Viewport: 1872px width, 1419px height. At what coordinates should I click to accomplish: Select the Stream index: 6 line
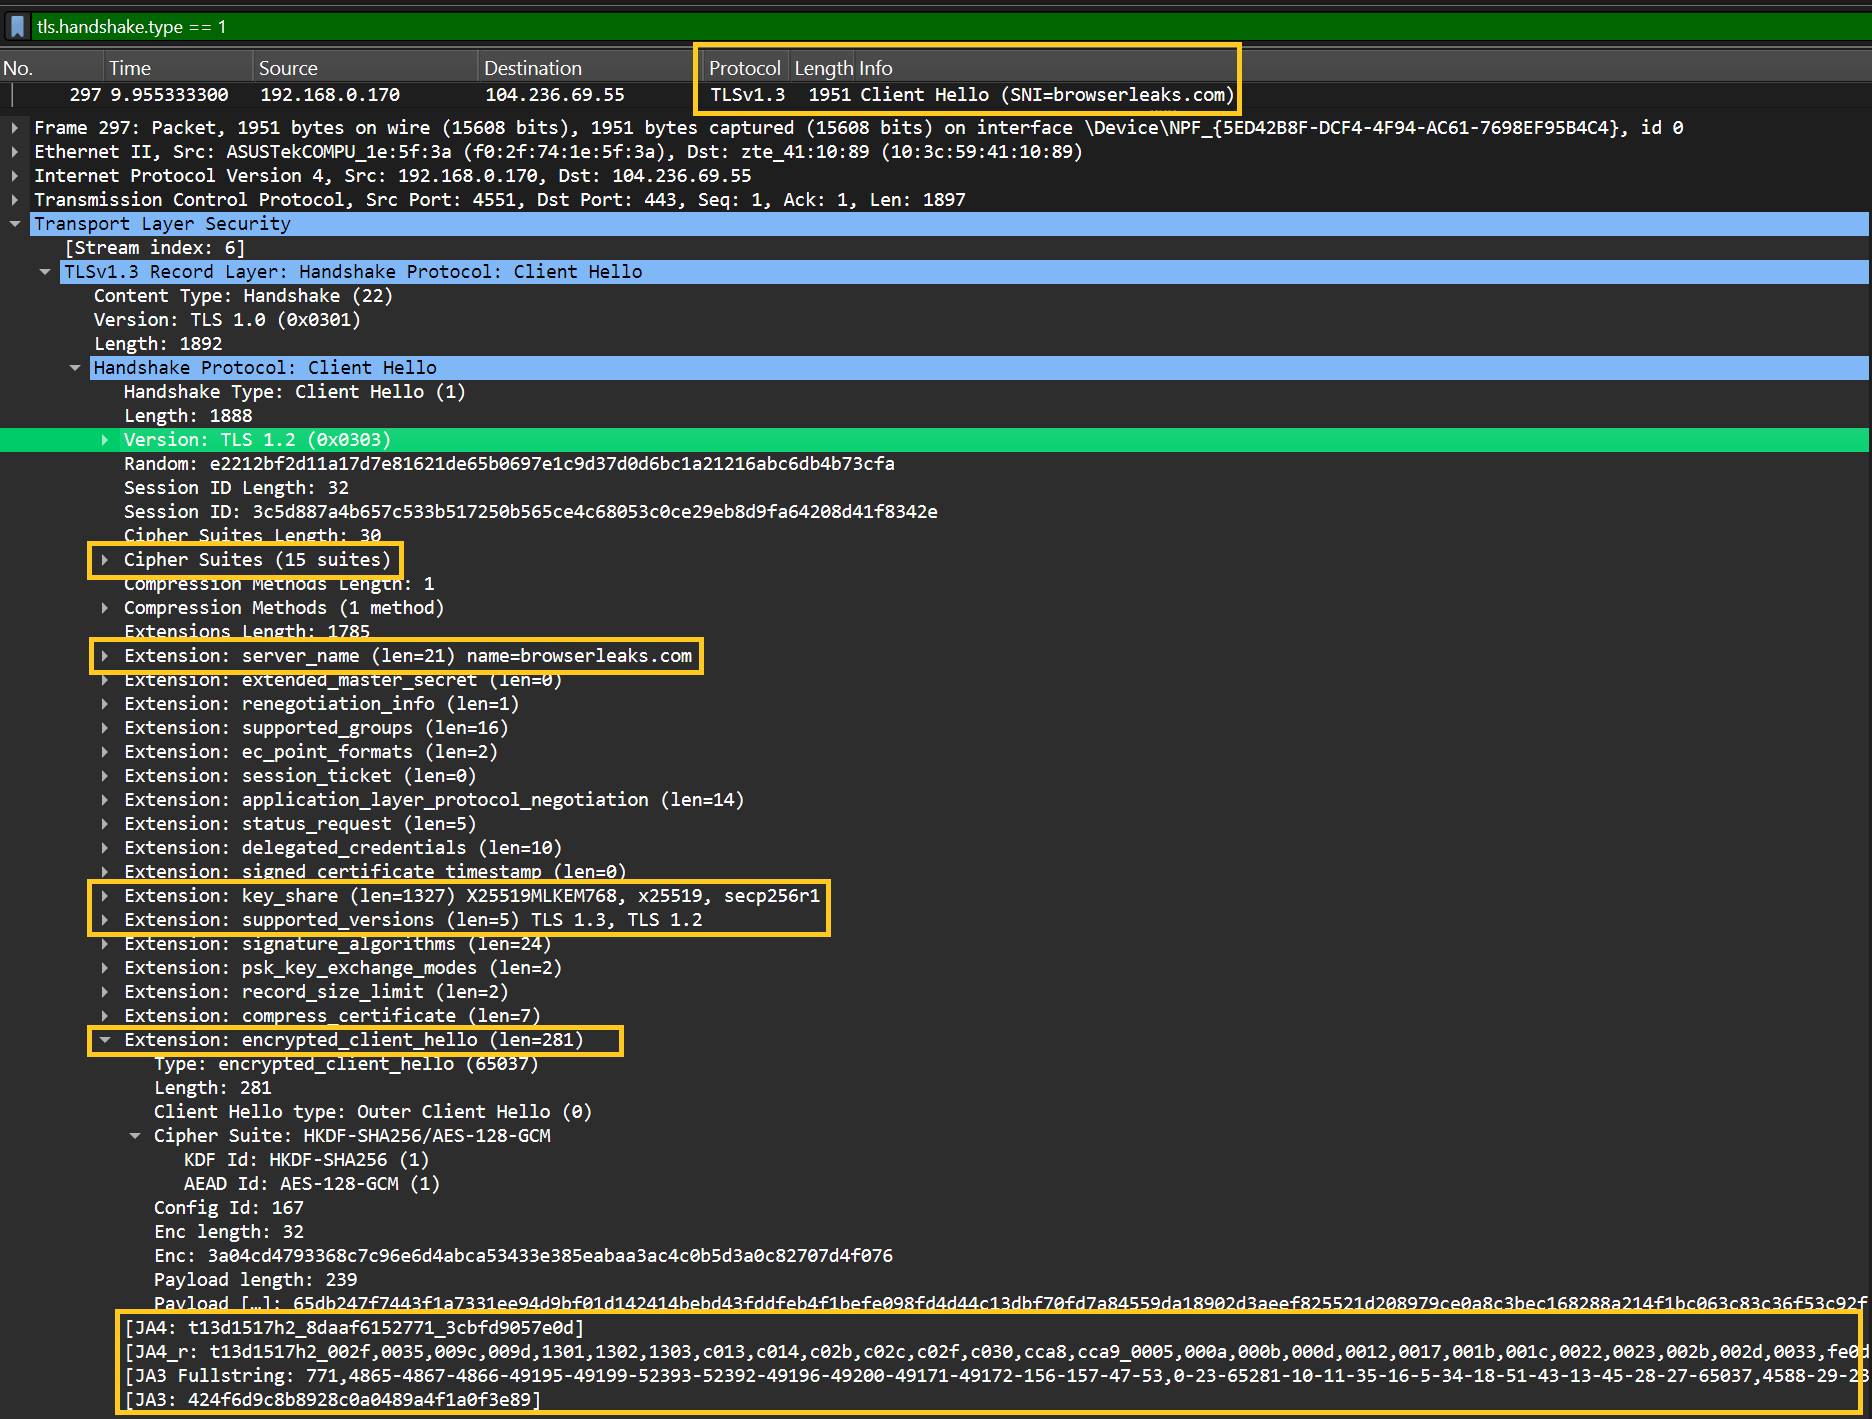(155, 248)
